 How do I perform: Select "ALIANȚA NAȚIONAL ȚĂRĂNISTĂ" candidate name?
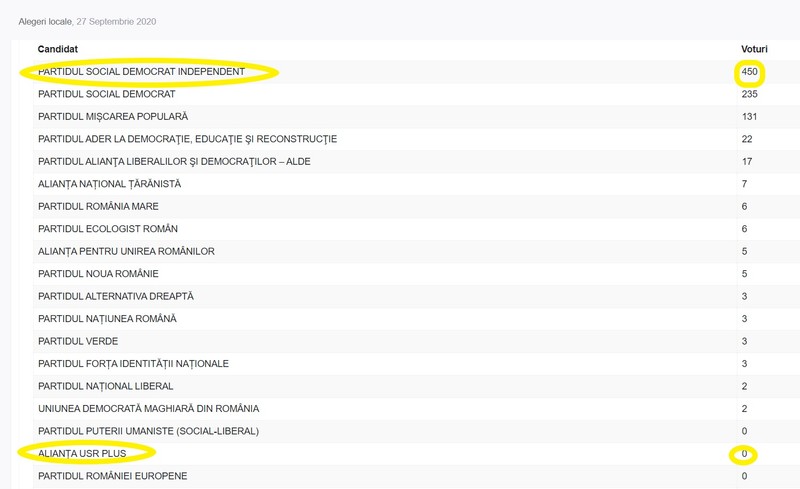109,184
